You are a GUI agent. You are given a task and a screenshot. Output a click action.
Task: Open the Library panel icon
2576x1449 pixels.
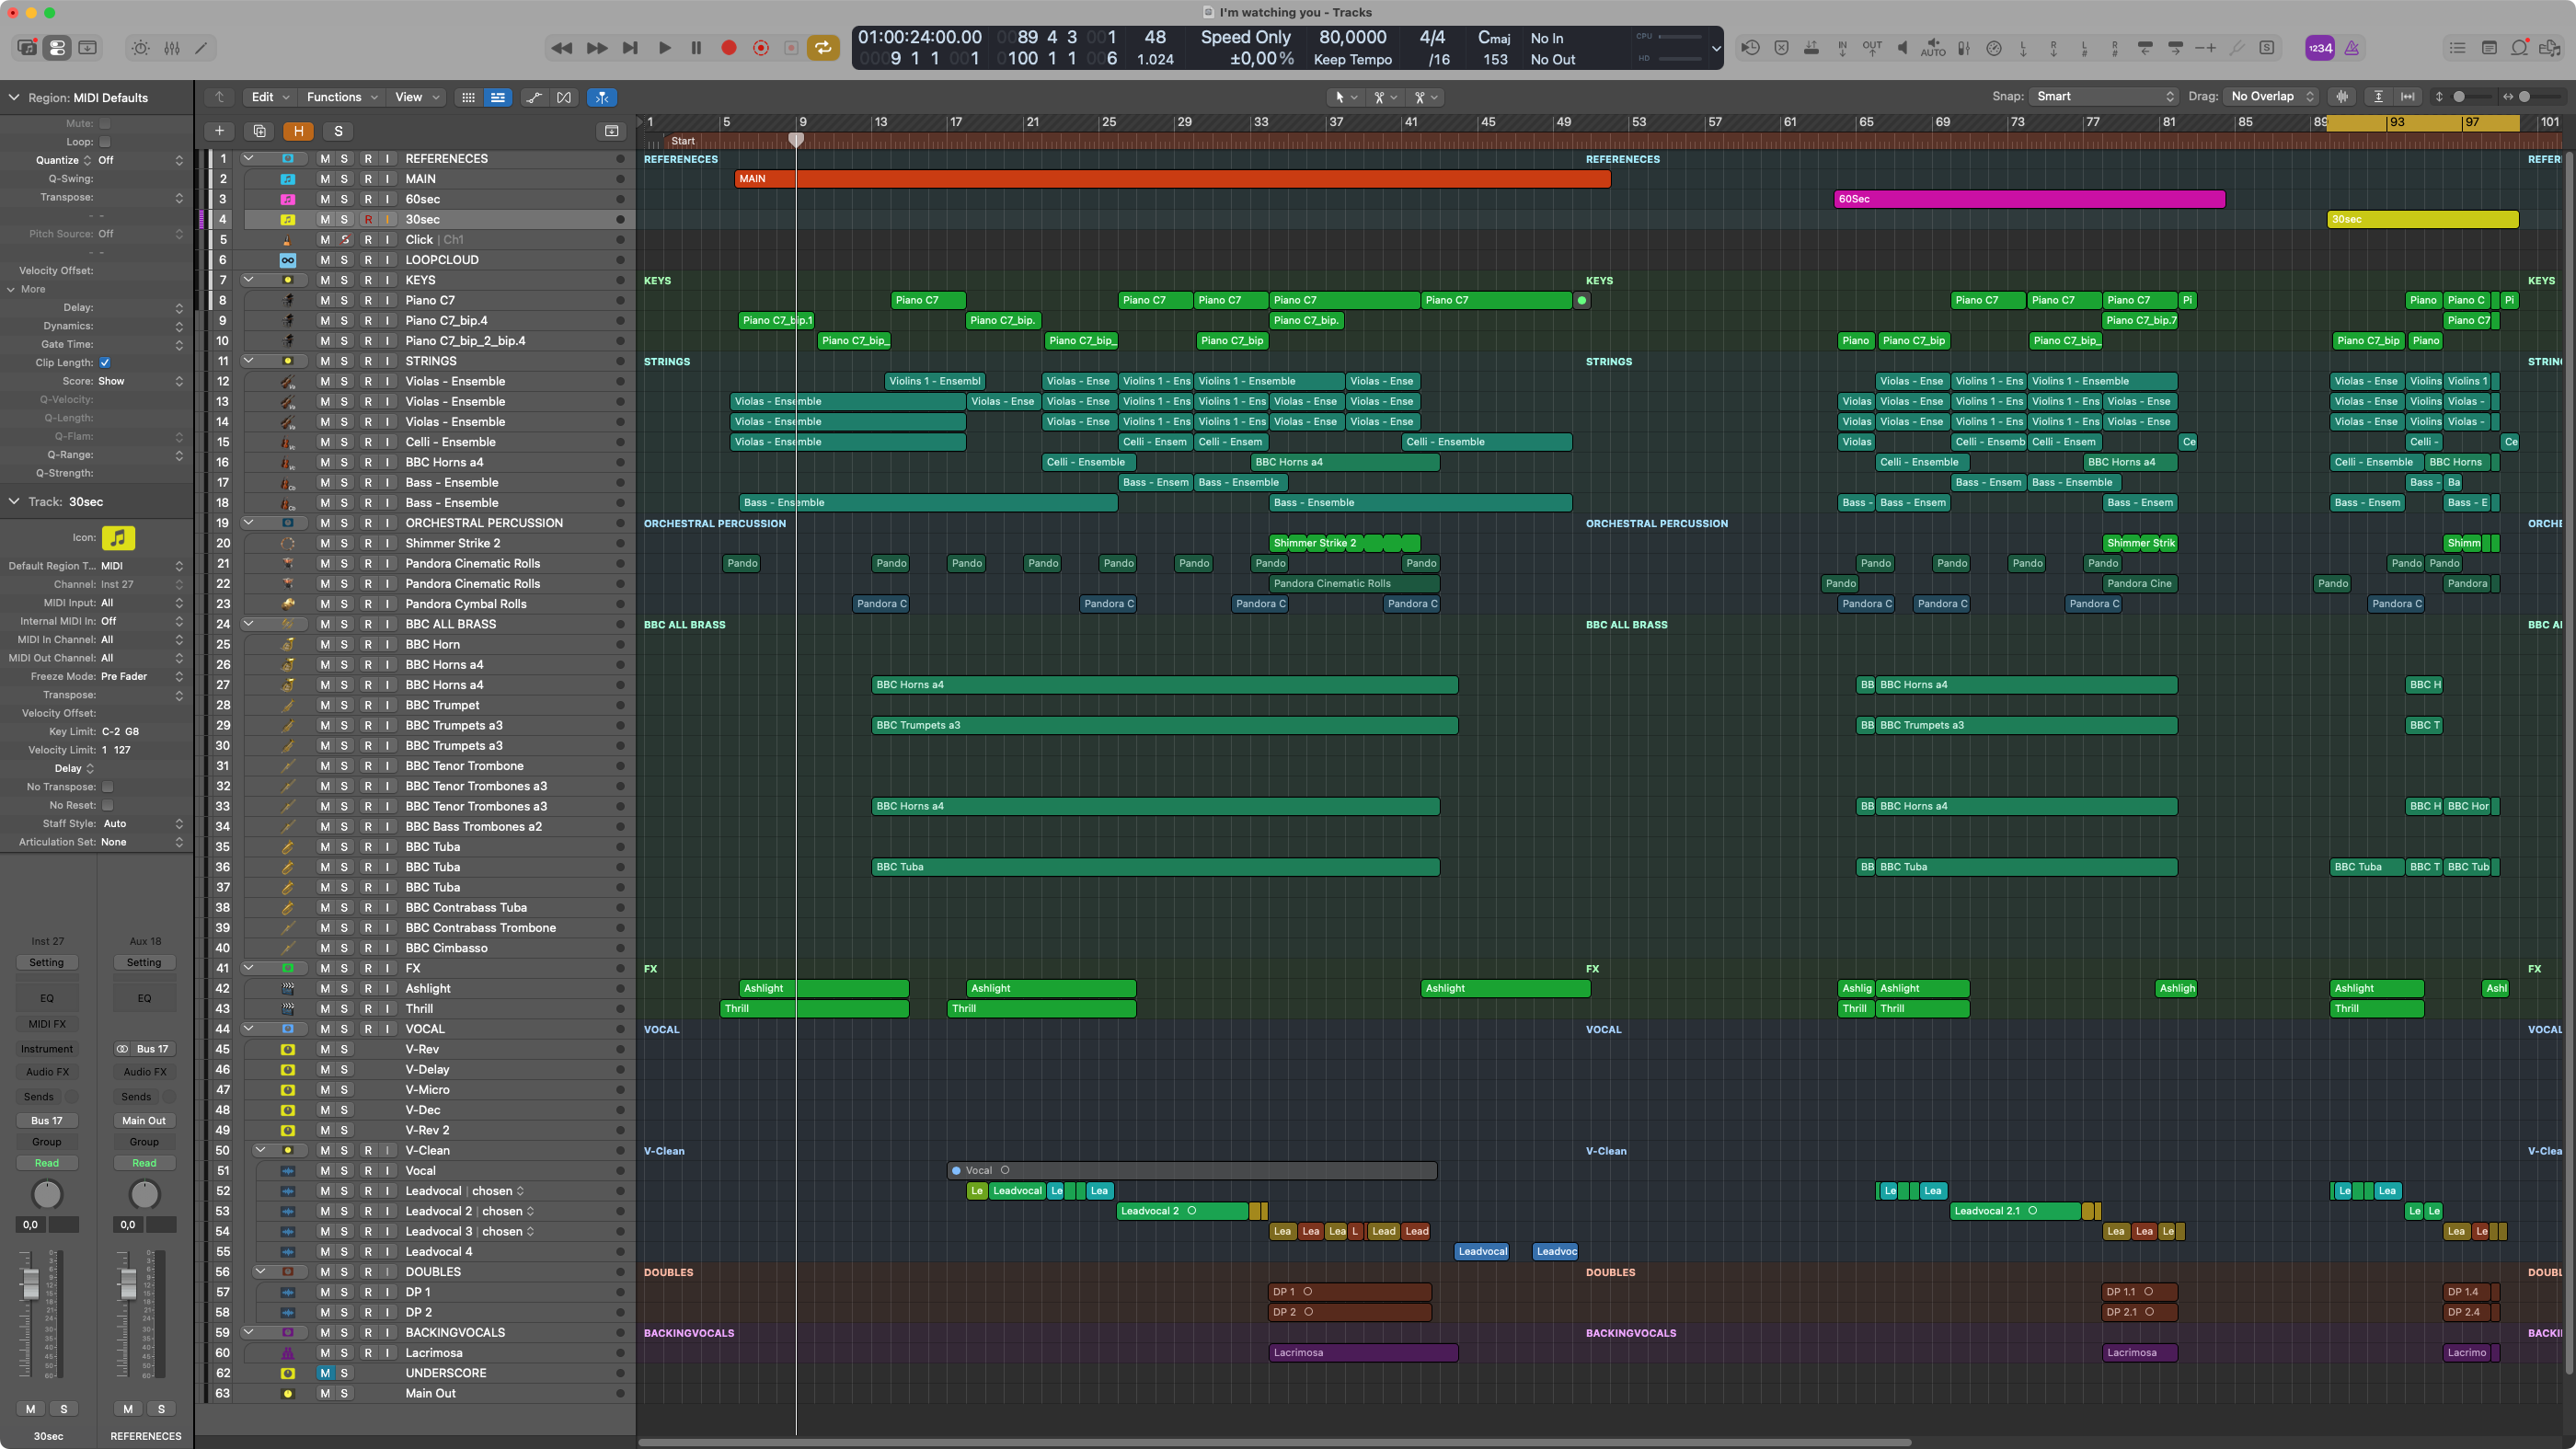[27, 47]
